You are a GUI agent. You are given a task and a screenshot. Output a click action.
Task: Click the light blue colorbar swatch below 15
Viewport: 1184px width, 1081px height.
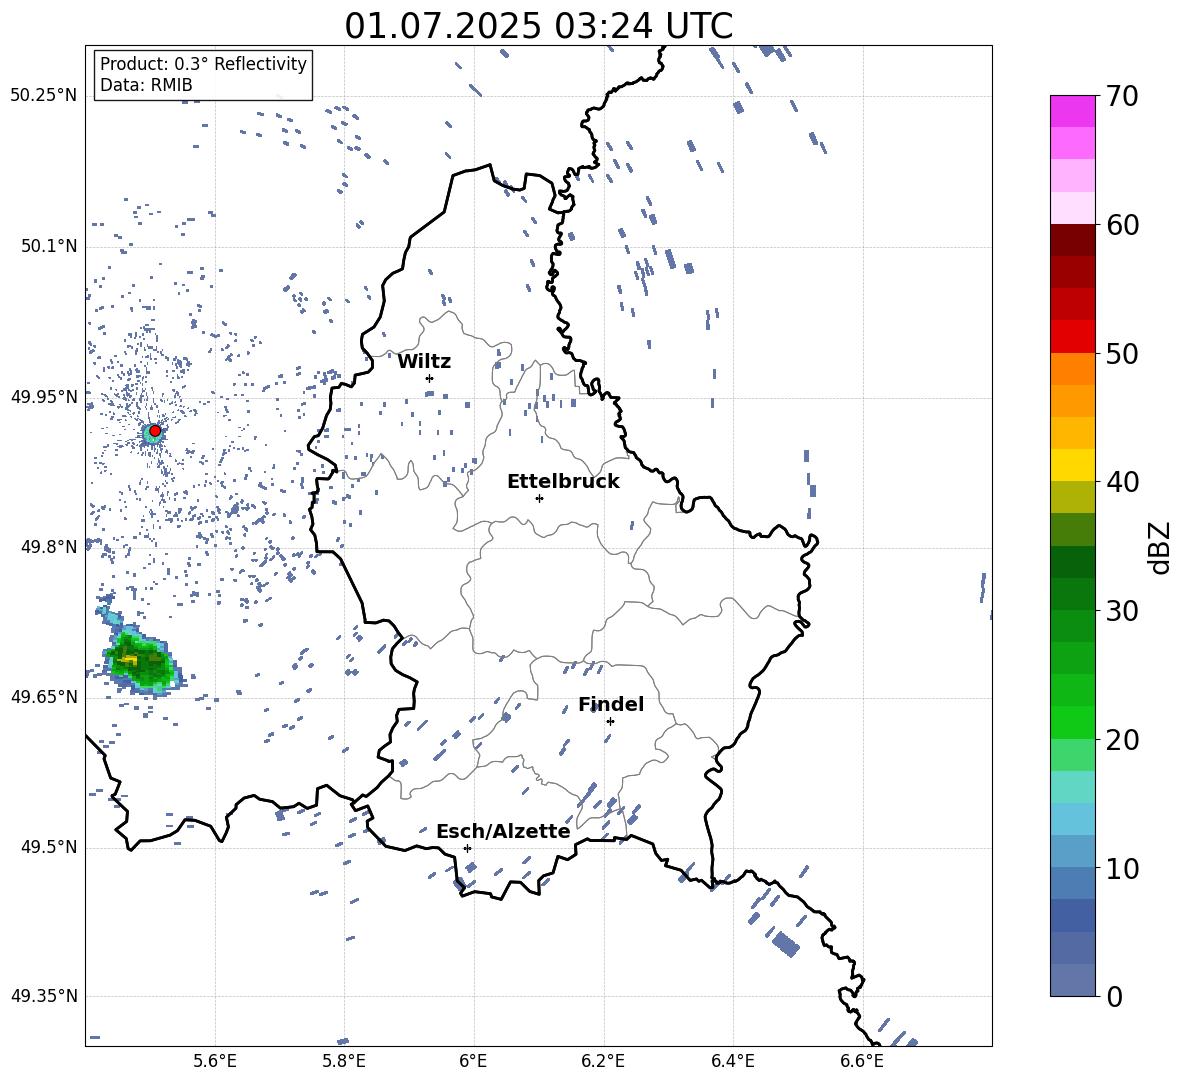click(x=1072, y=819)
